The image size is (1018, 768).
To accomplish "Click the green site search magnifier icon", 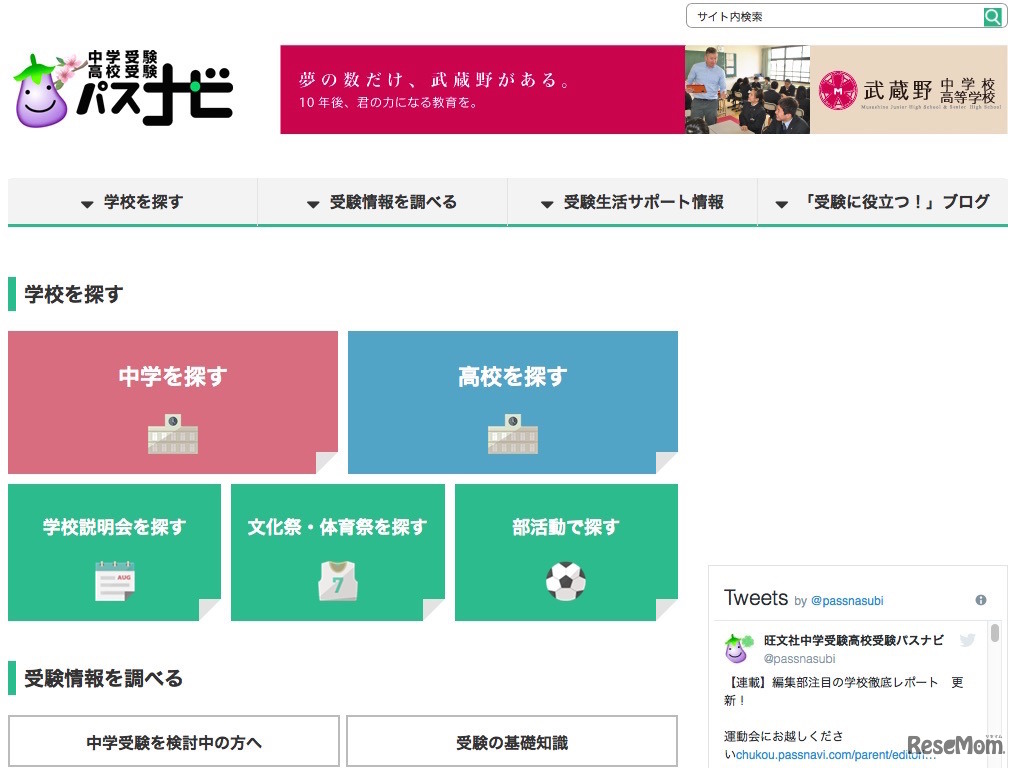I will tap(991, 16).
